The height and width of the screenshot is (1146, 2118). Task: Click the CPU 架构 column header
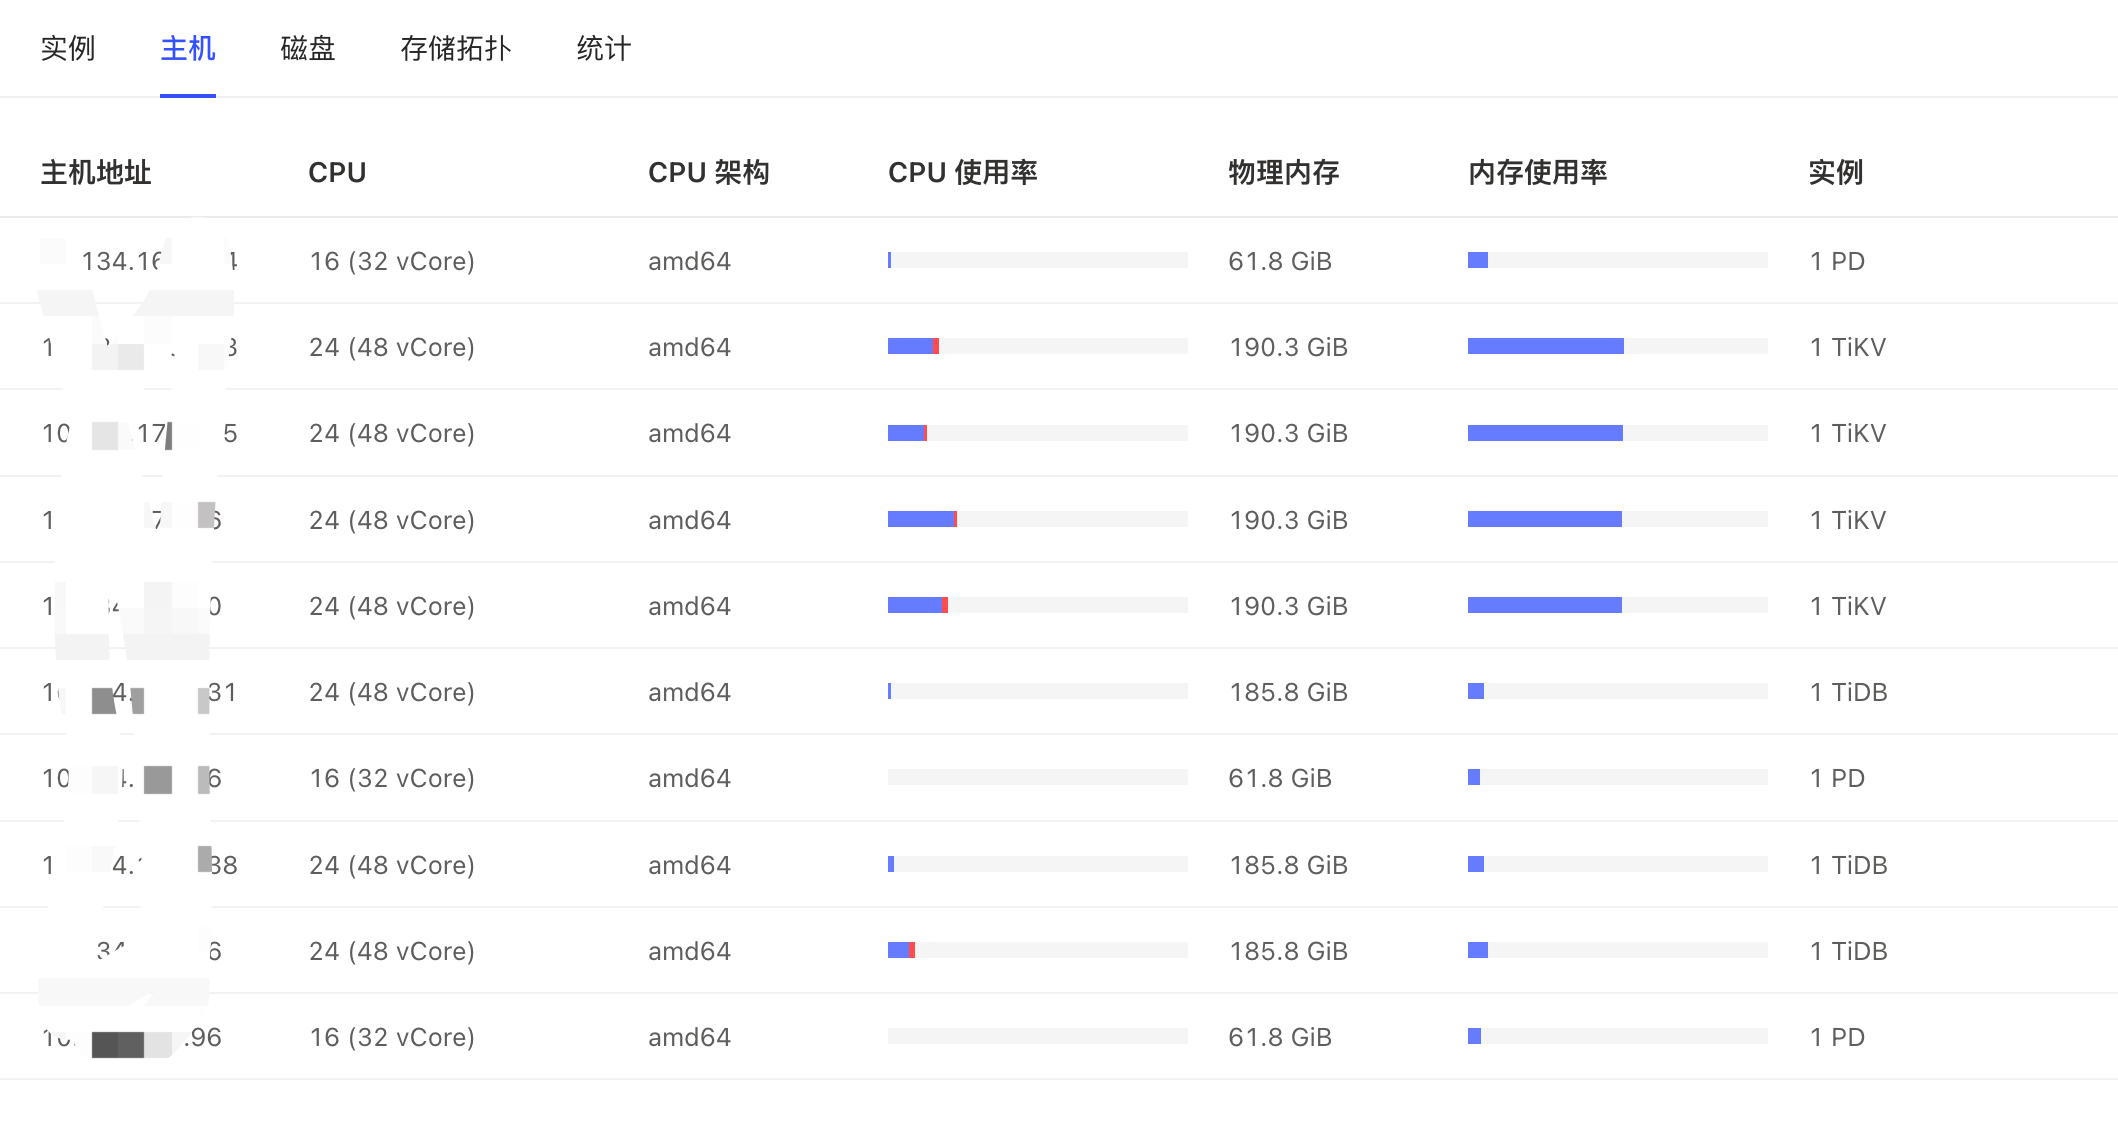[x=708, y=172]
